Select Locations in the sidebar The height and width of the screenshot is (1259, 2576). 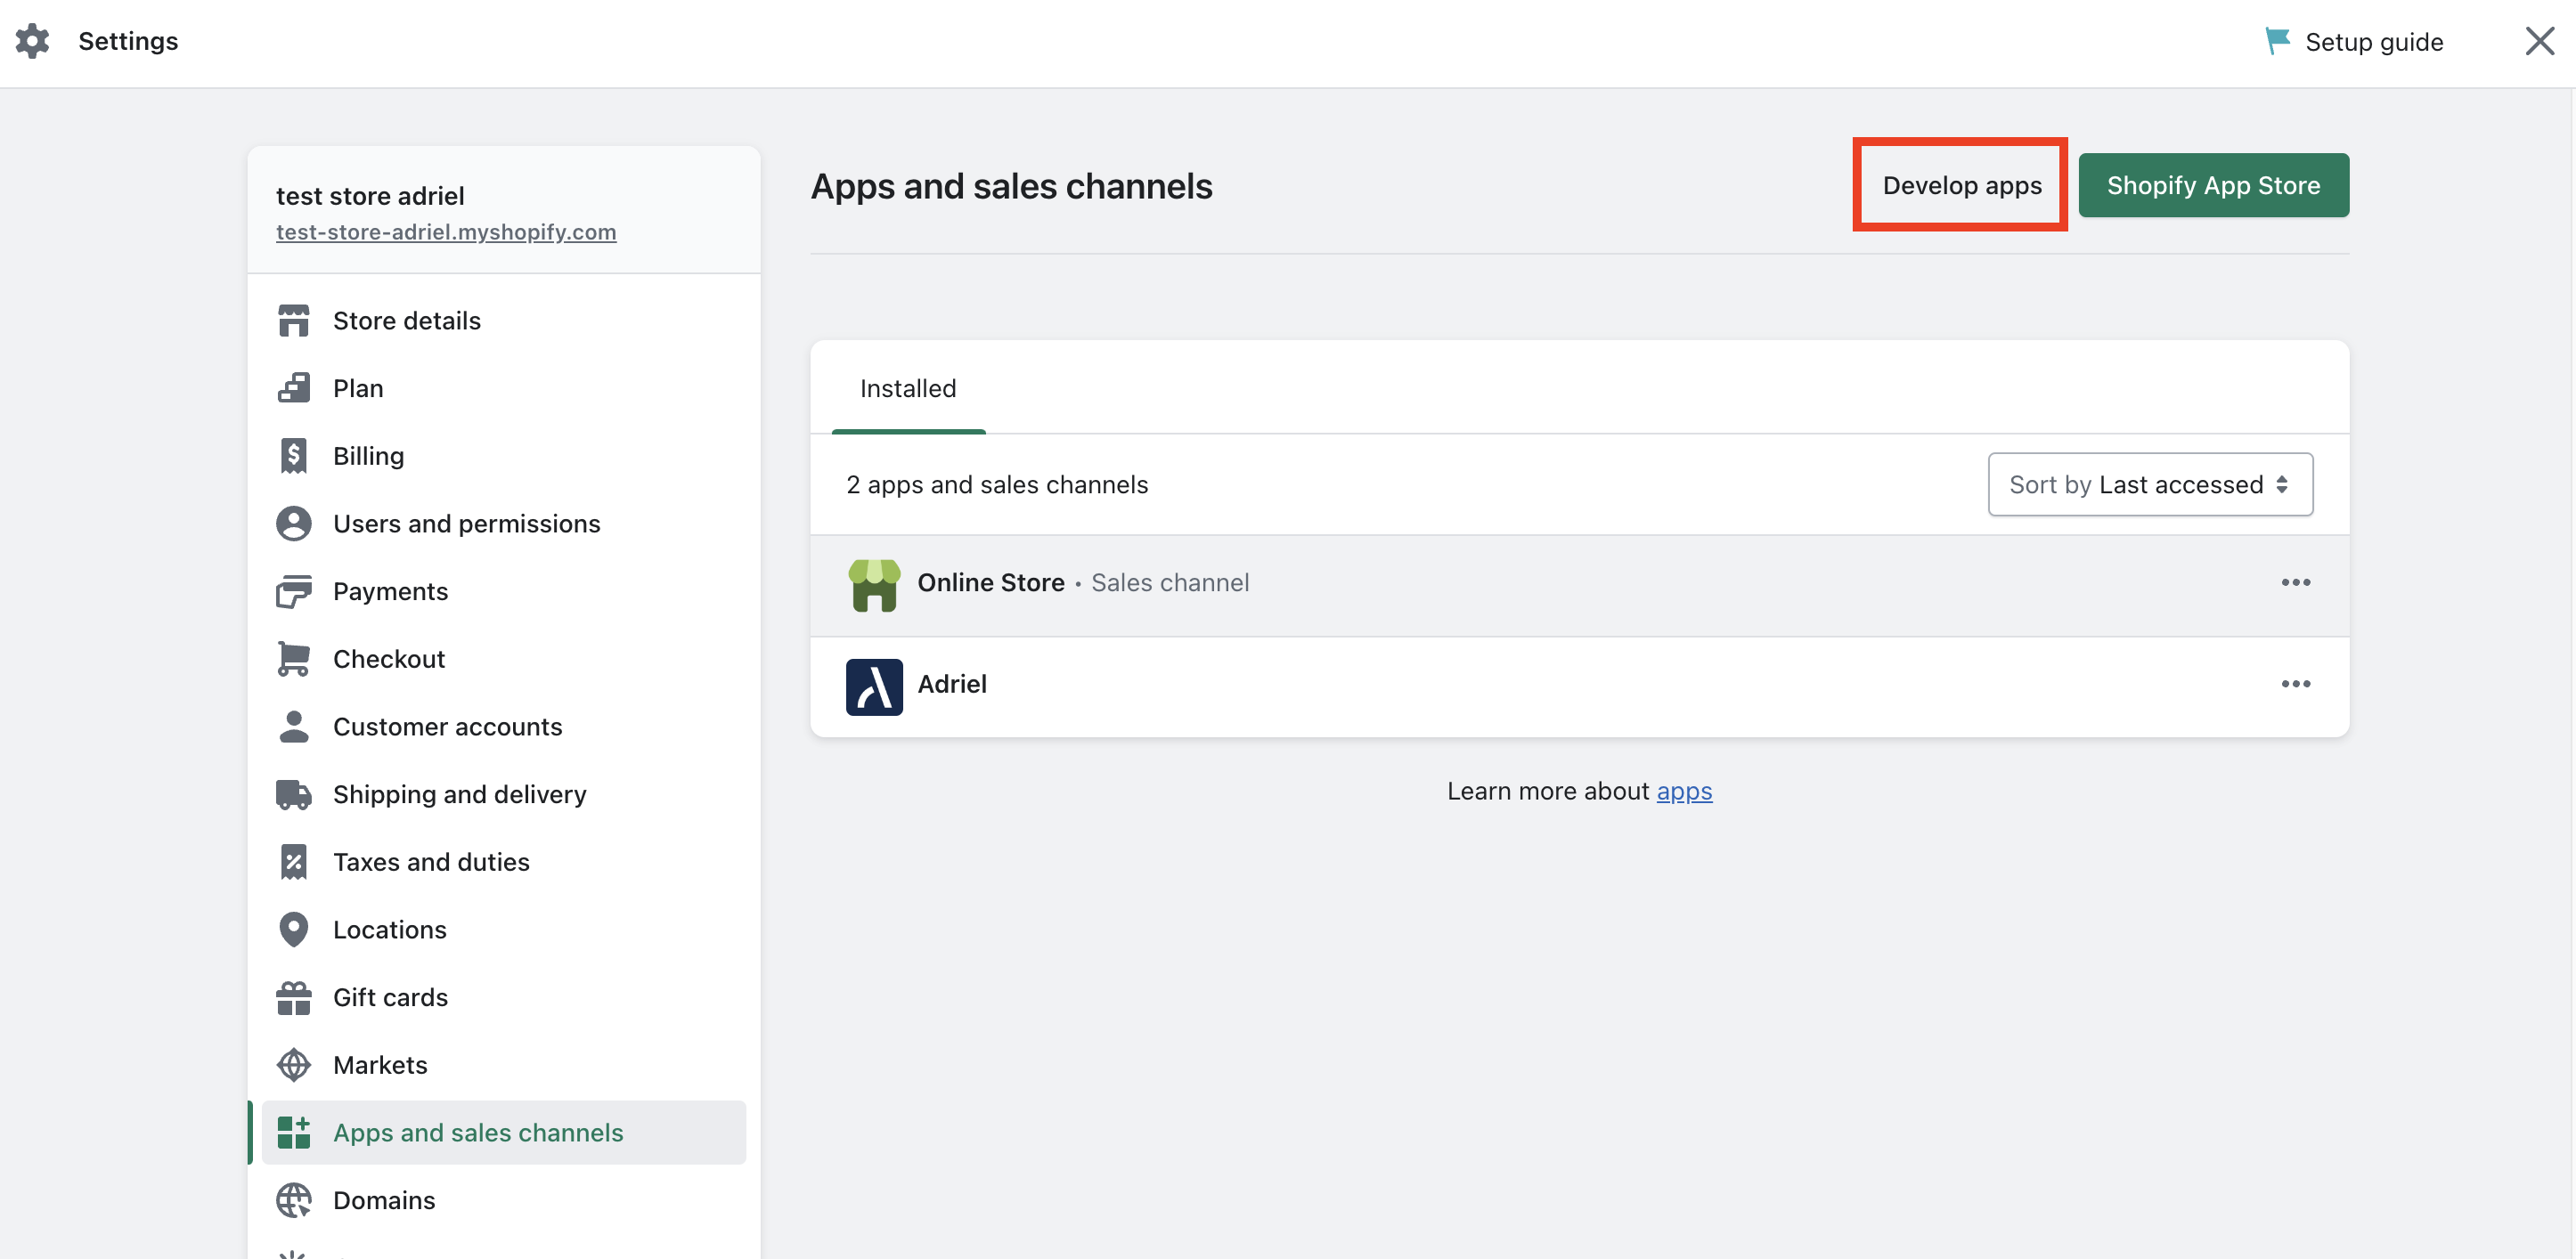(x=504, y=930)
